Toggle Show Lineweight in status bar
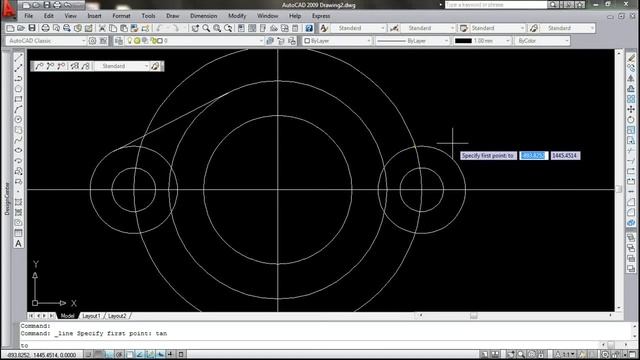 coord(170,354)
